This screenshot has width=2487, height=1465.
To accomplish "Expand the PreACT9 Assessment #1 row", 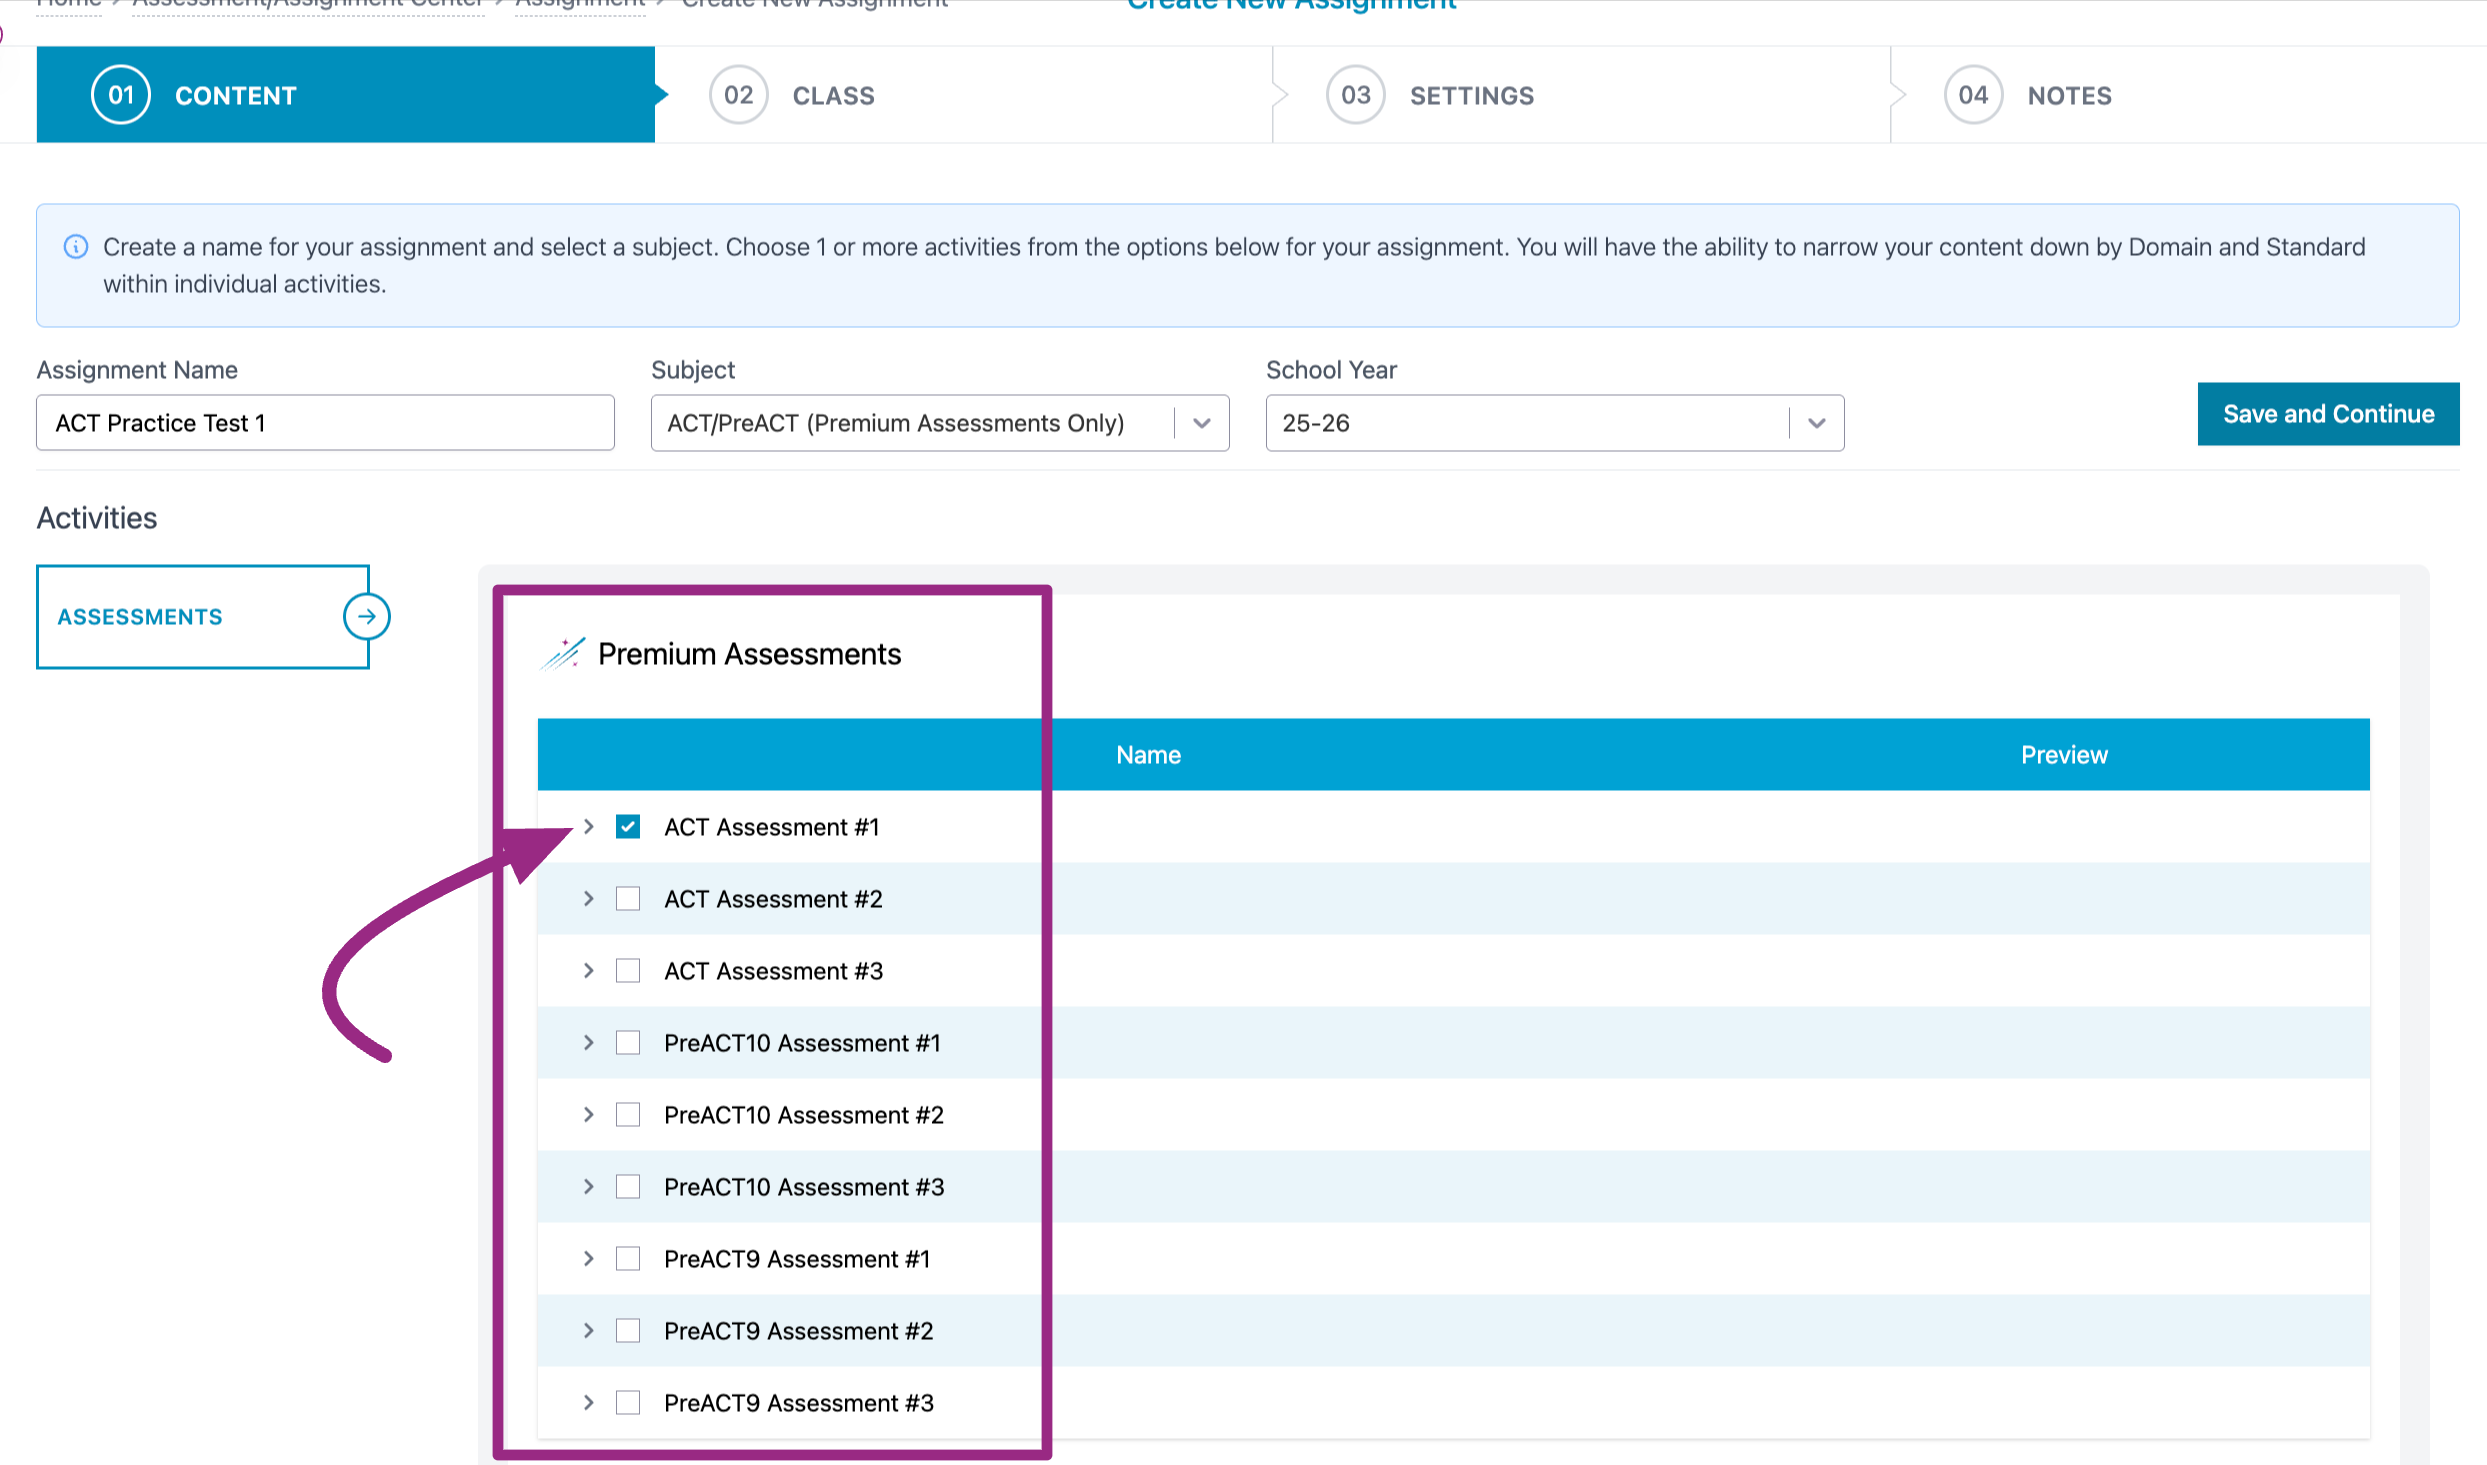I will [589, 1259].
